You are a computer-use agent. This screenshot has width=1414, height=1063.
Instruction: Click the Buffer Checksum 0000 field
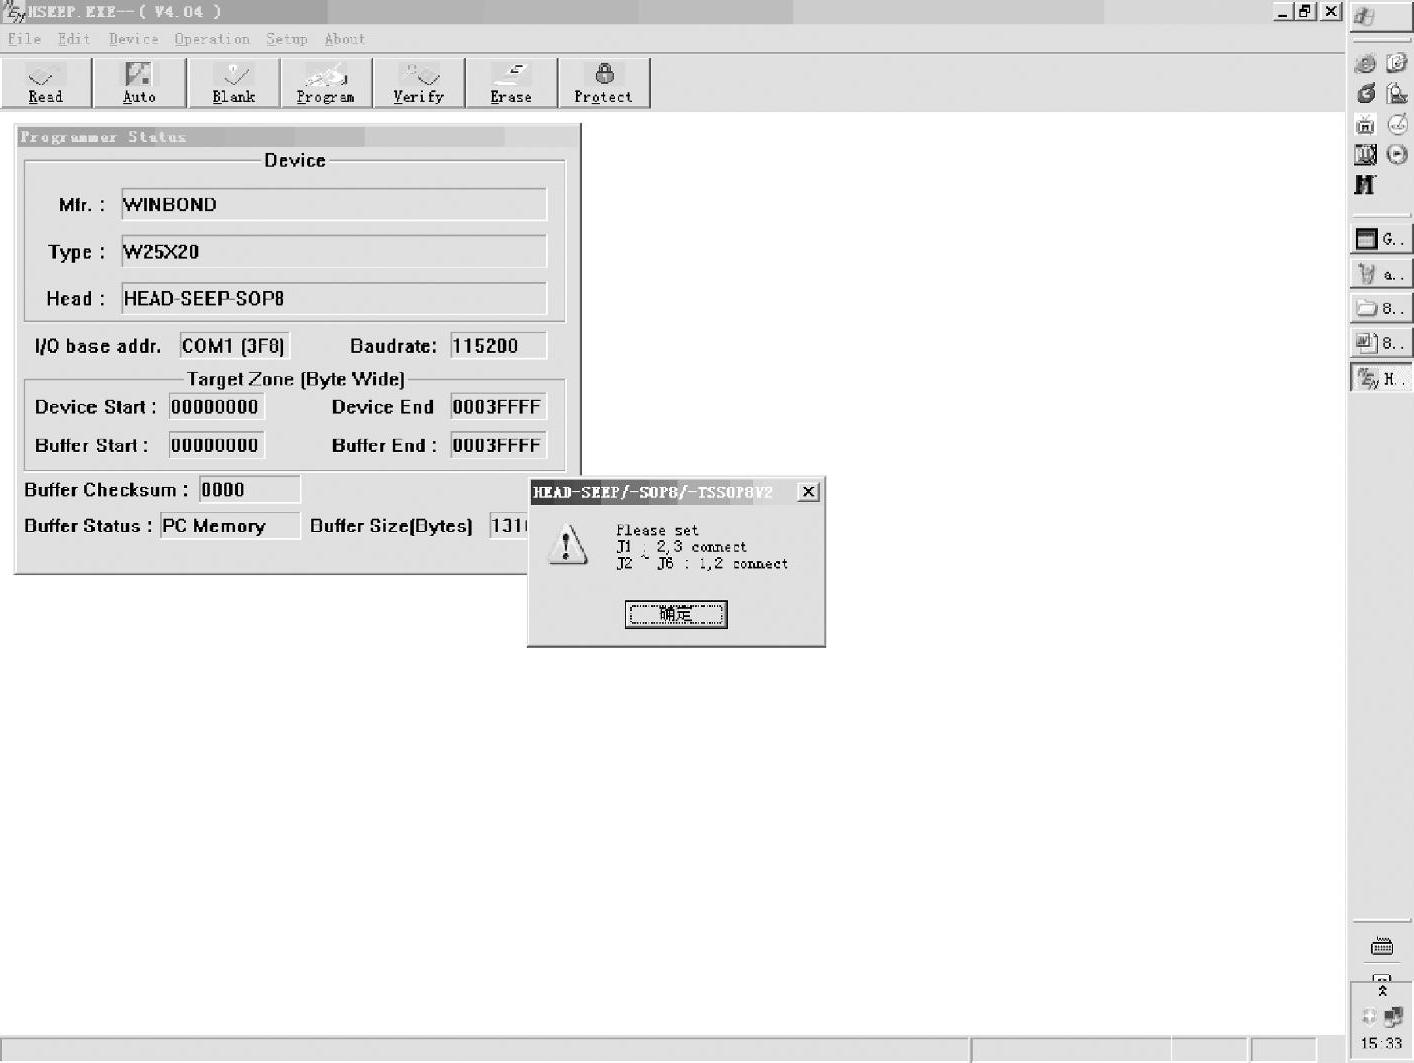pos(250,489)
